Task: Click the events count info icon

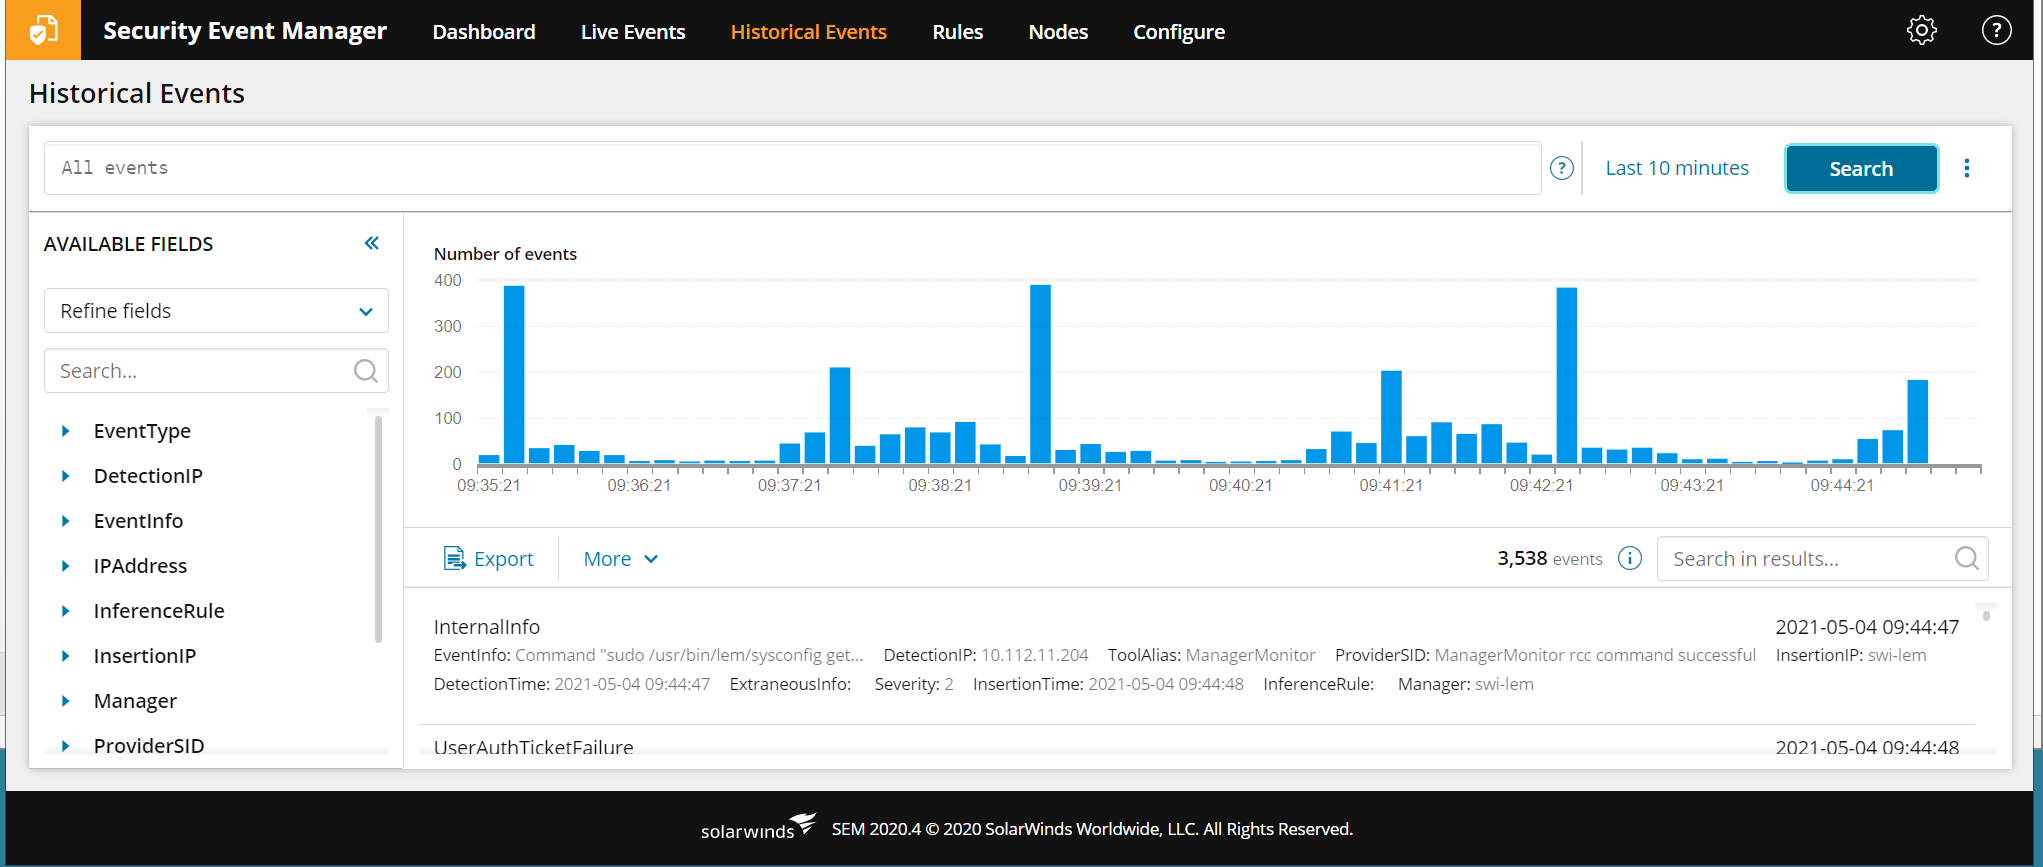Action: click(1630, 558)
